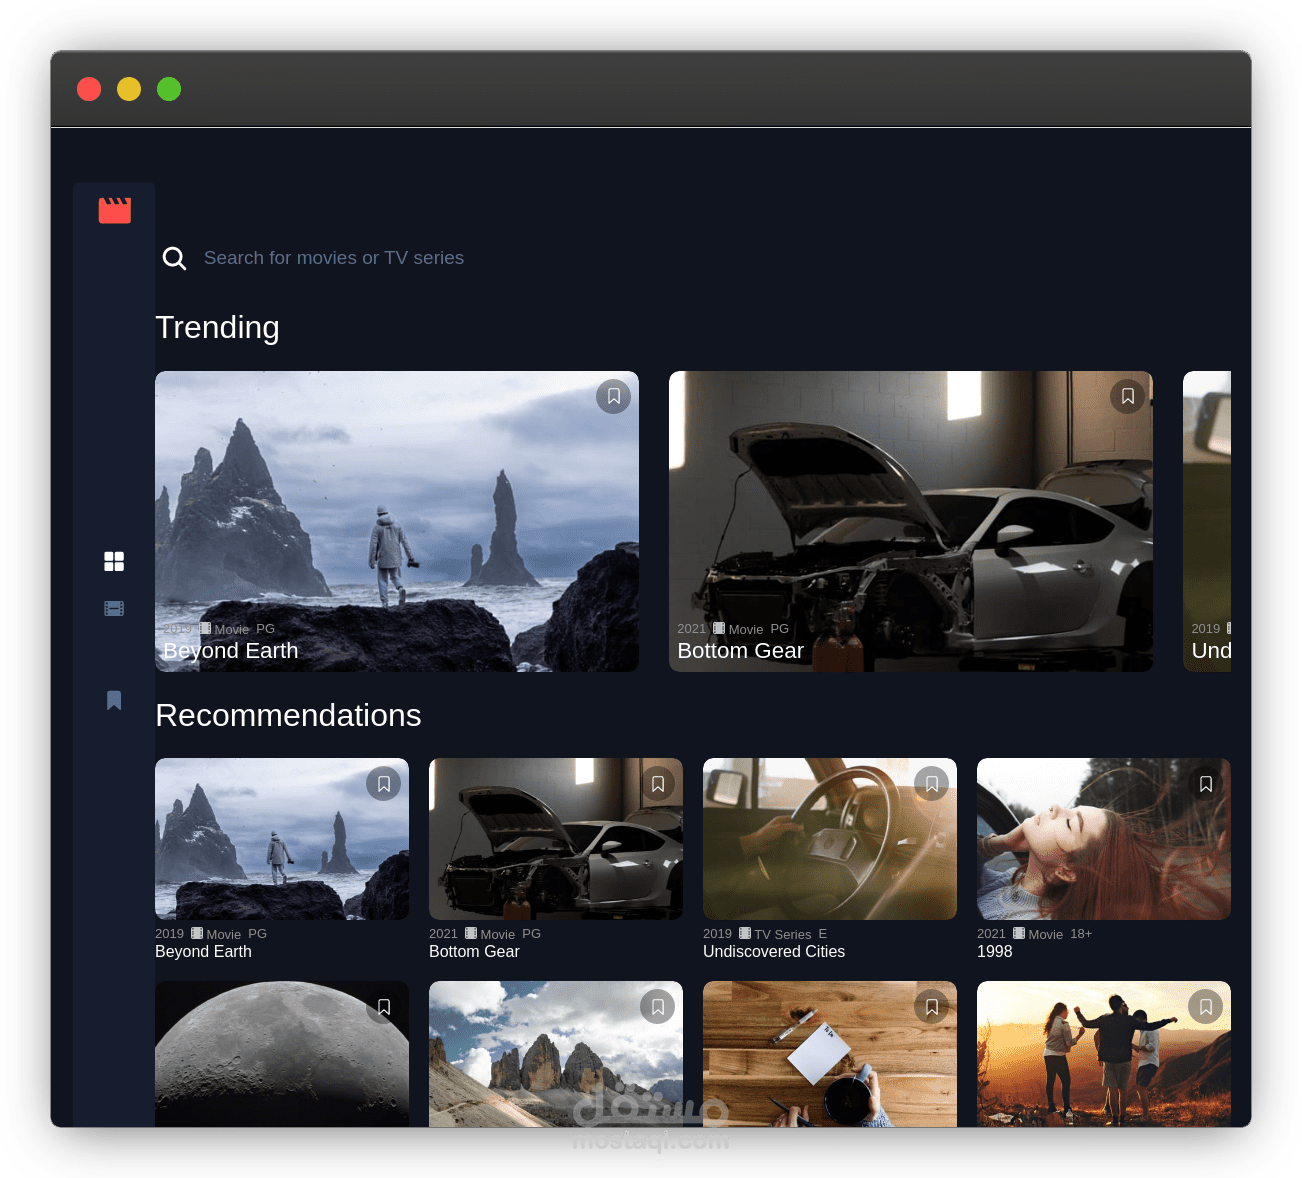The image size is (1302, 1178).
Task: Open Bottom Gear thumbnail in Recommendations
Action: 556,839
